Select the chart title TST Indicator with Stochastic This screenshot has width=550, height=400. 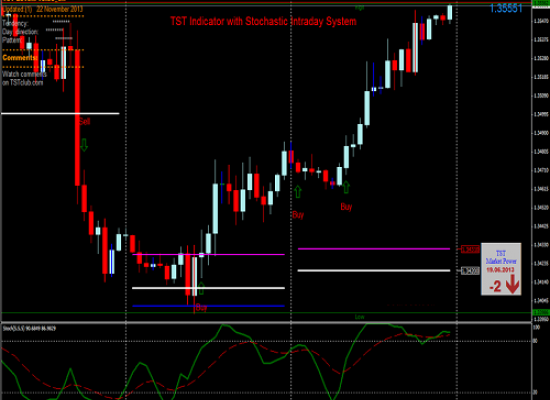263,21
